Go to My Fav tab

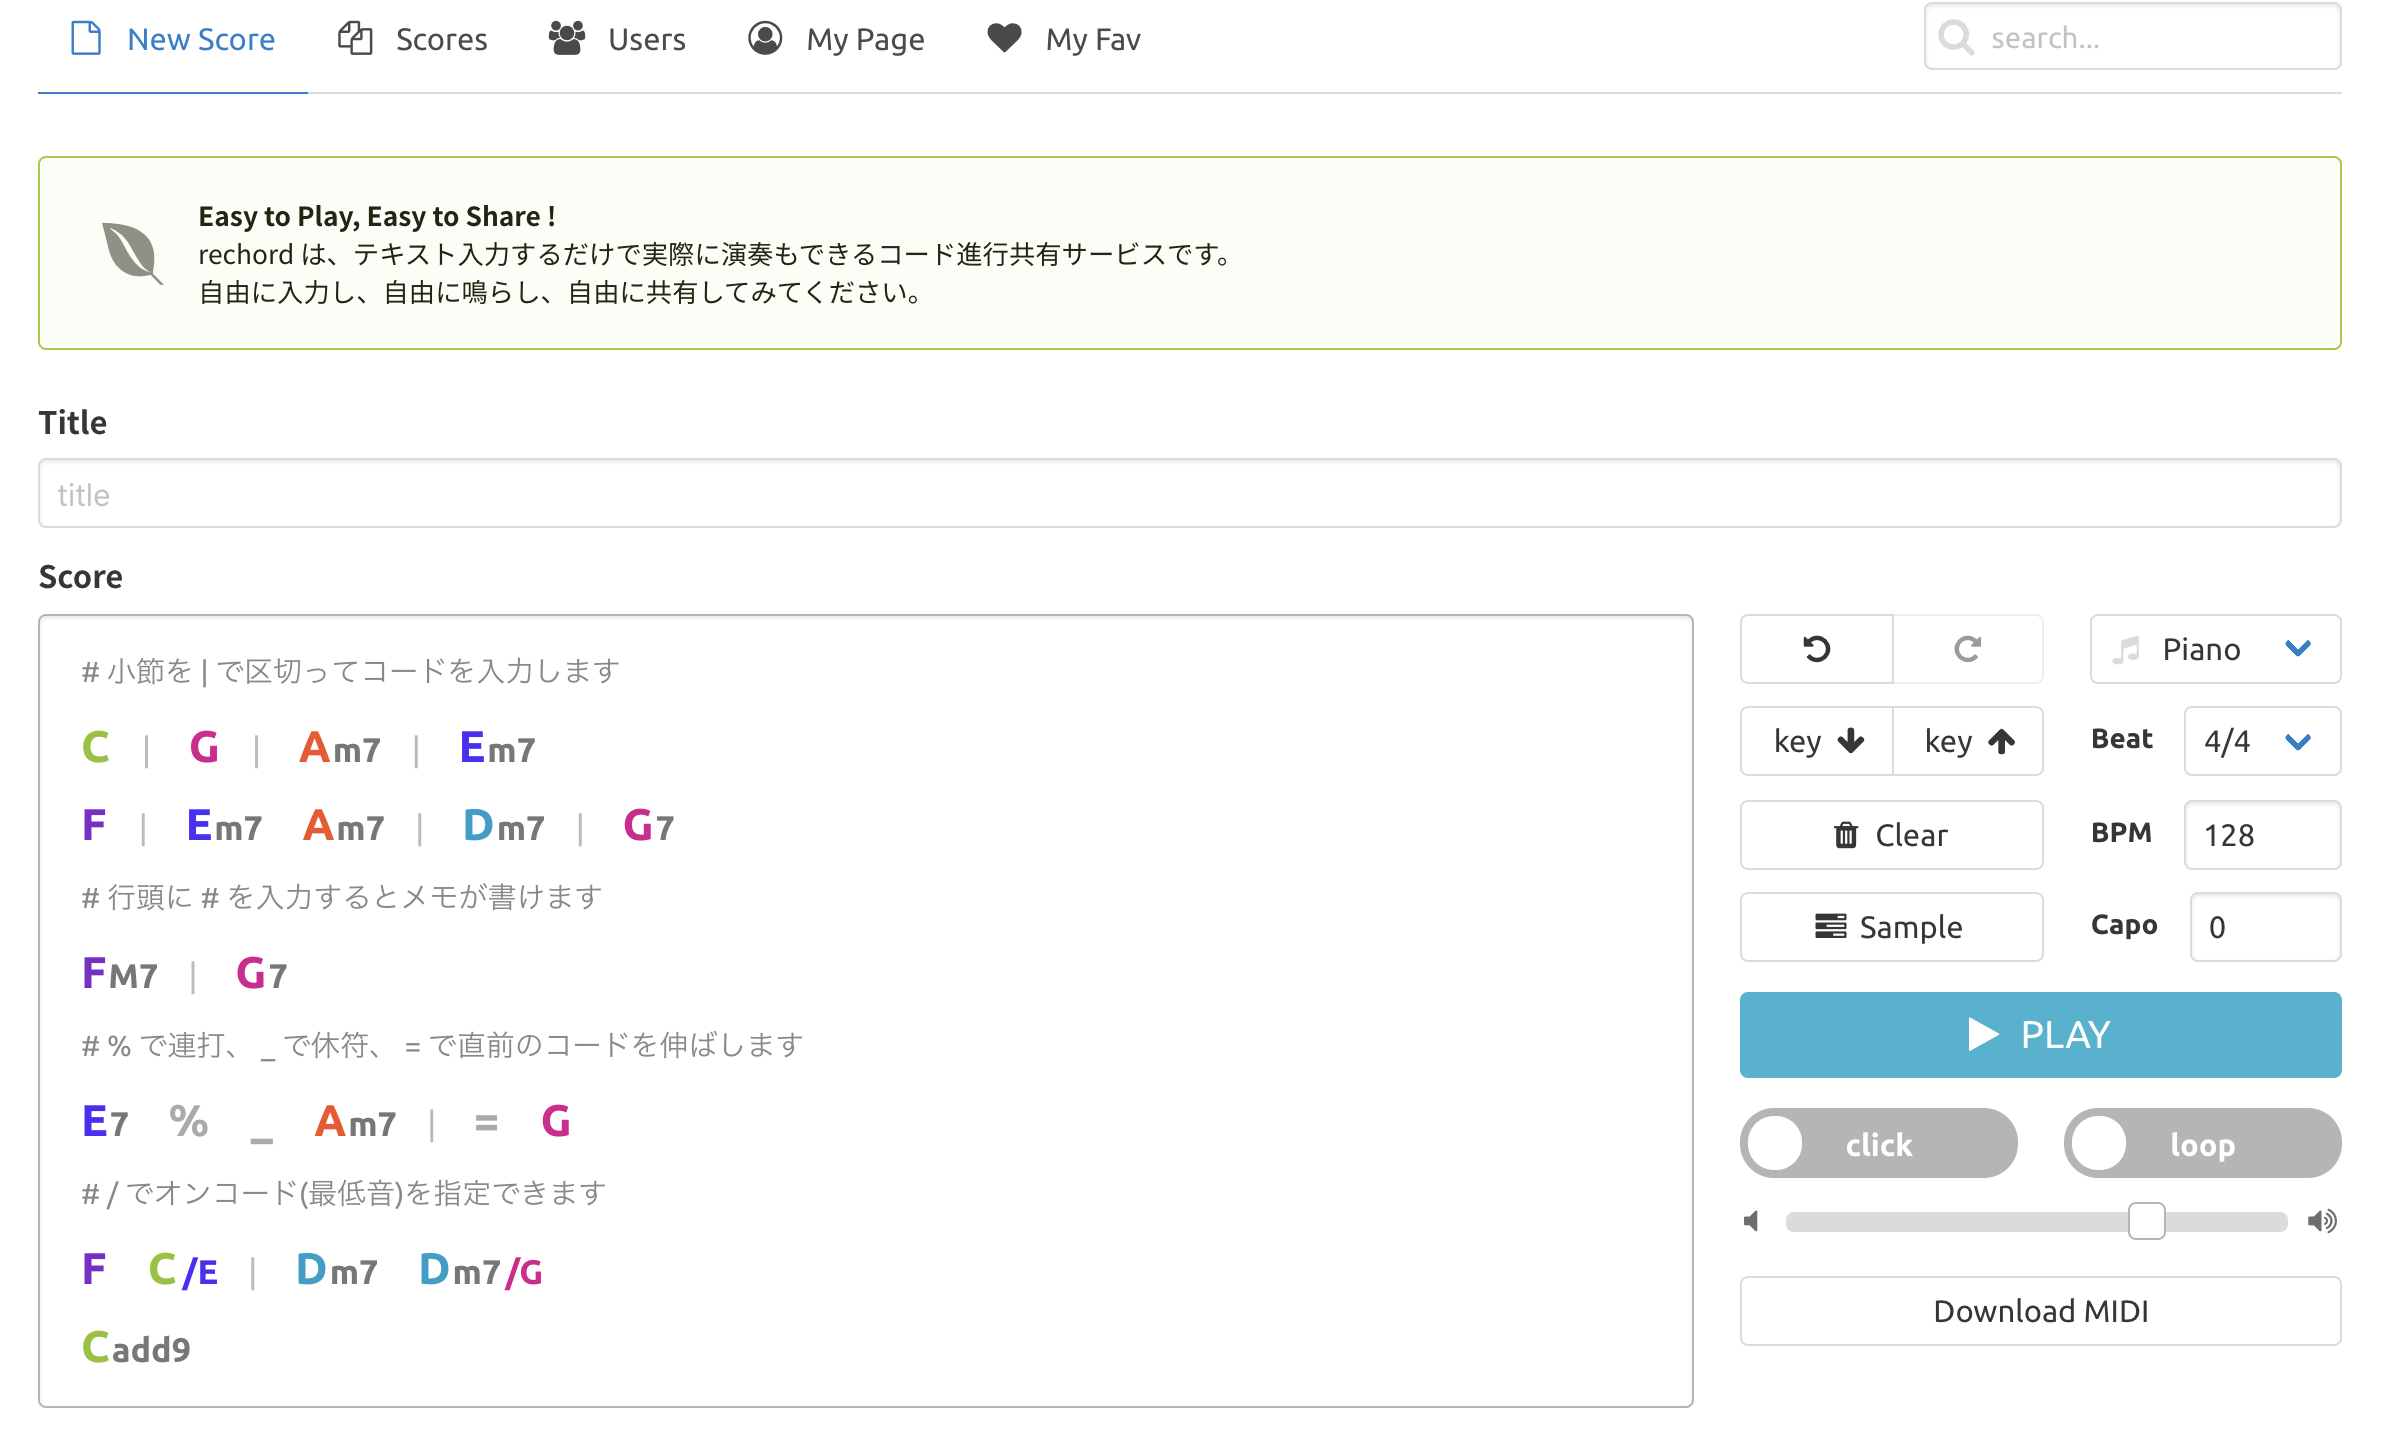point(1063,39)
